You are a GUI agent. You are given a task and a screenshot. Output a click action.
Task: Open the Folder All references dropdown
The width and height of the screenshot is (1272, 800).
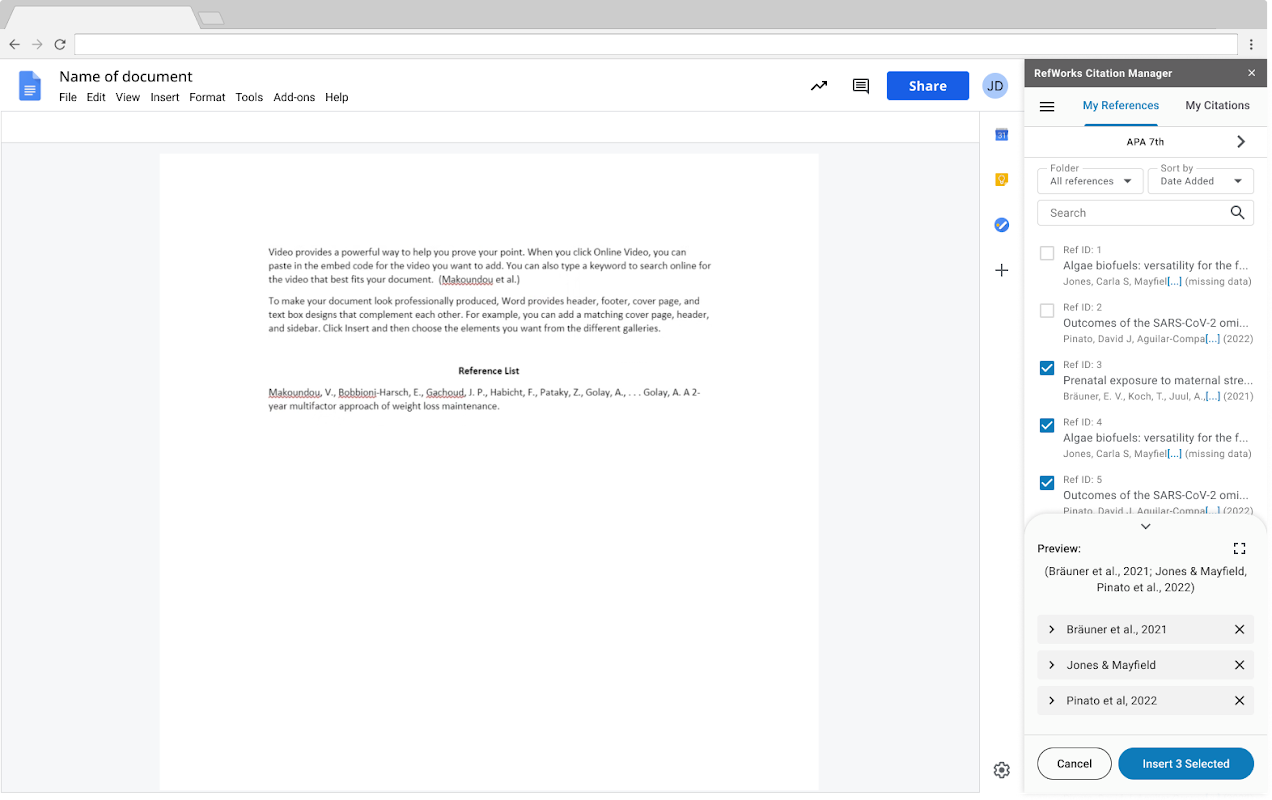pos(1090,180)
